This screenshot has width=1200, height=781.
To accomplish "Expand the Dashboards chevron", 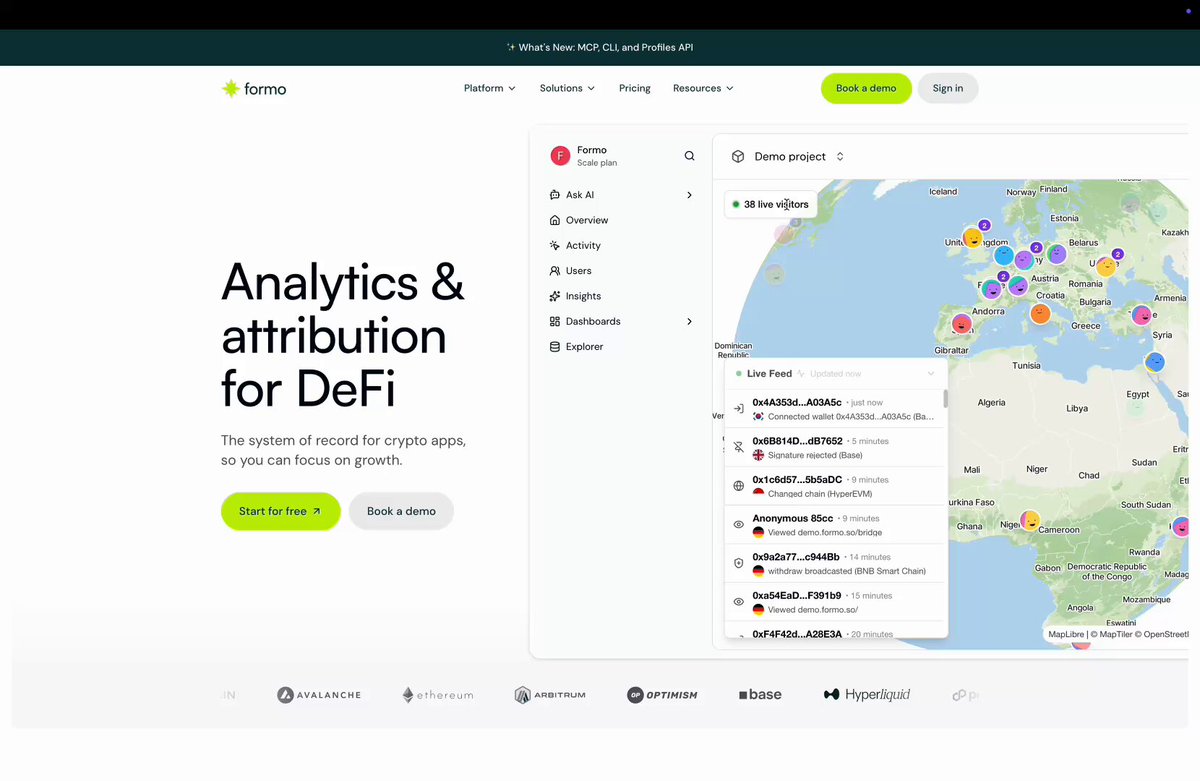I will [689, 321].
